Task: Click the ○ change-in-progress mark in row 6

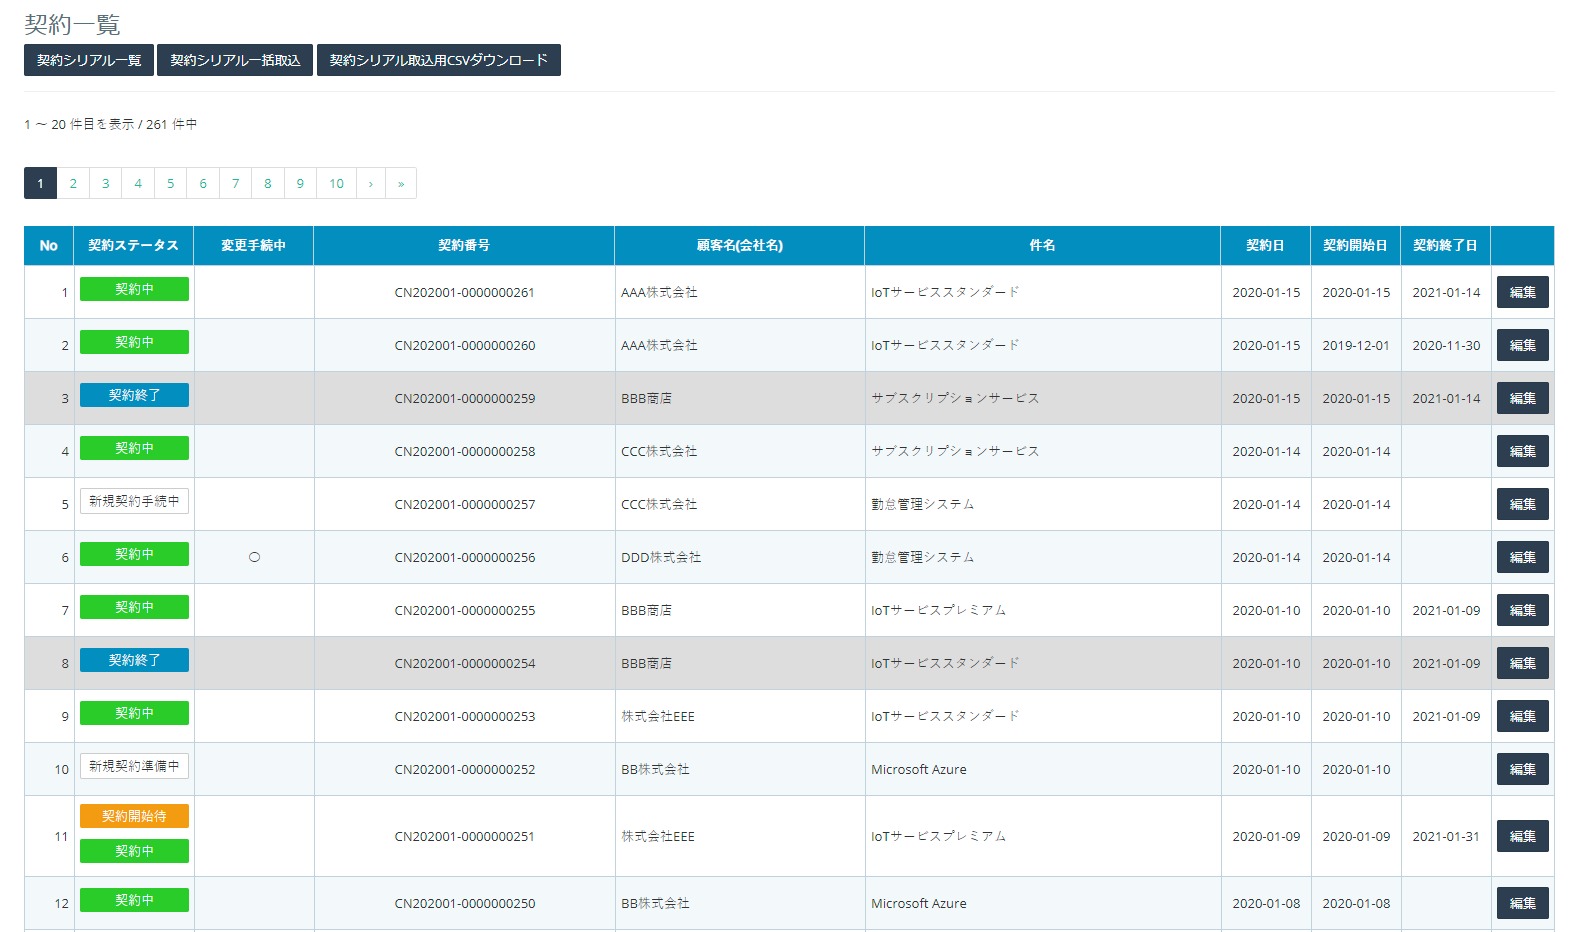Action: point(254,557)
